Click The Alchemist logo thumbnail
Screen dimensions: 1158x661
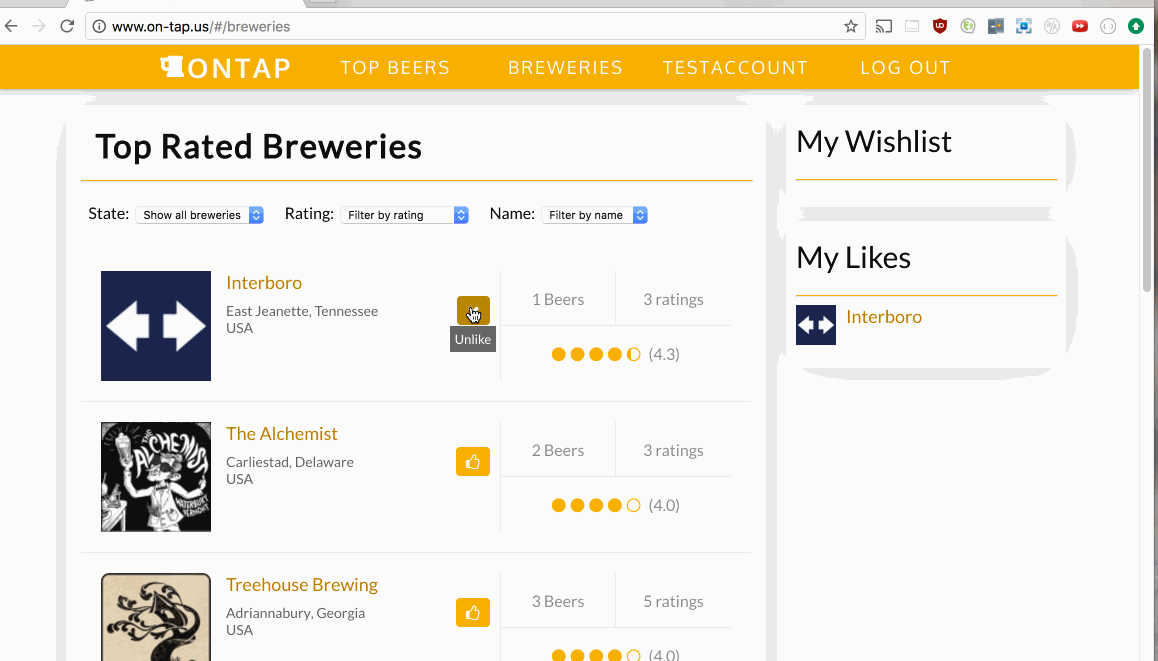point(156,477)
